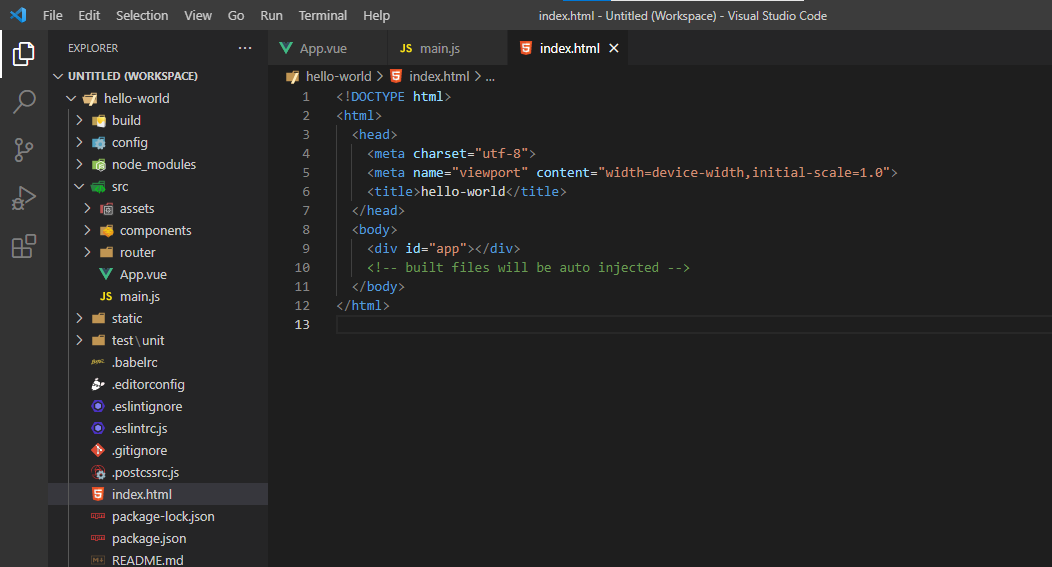Close the index.html editor tab
Image resolution: width=1052 pixels, height=567 pixels.
614,48
